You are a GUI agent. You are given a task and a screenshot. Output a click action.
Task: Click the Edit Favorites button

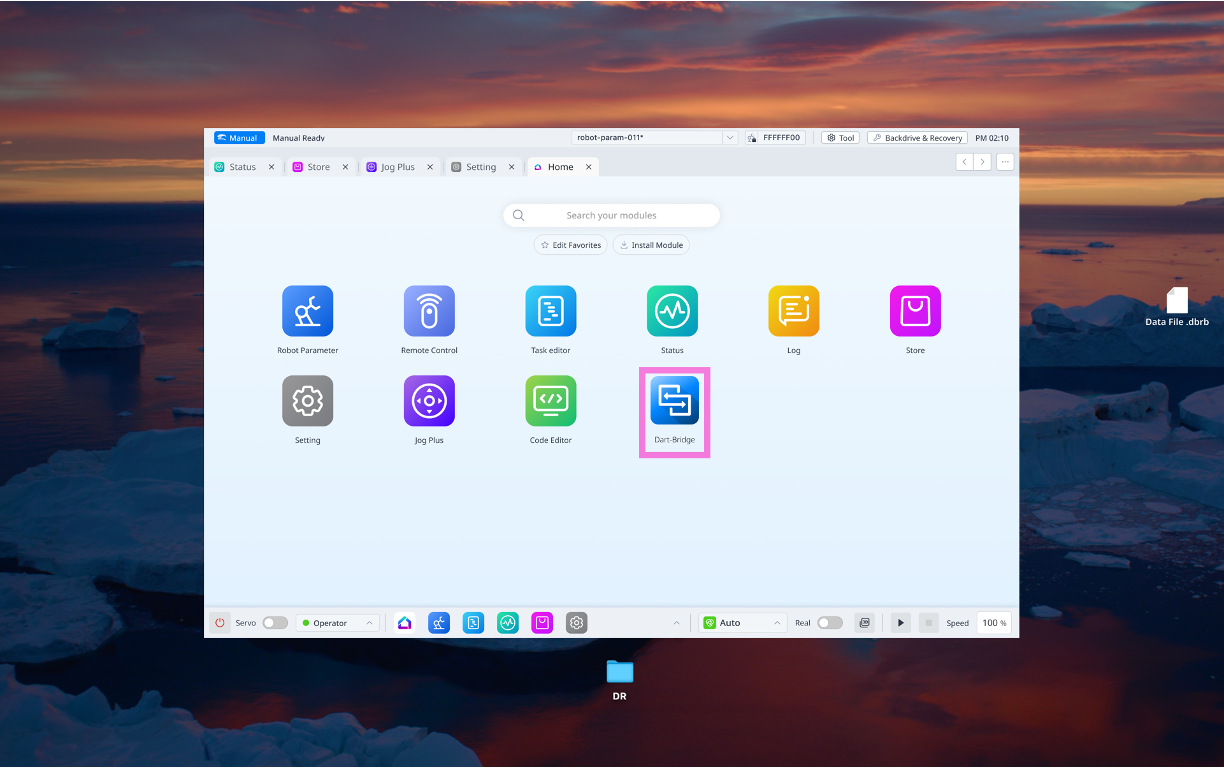pos(570,245)
